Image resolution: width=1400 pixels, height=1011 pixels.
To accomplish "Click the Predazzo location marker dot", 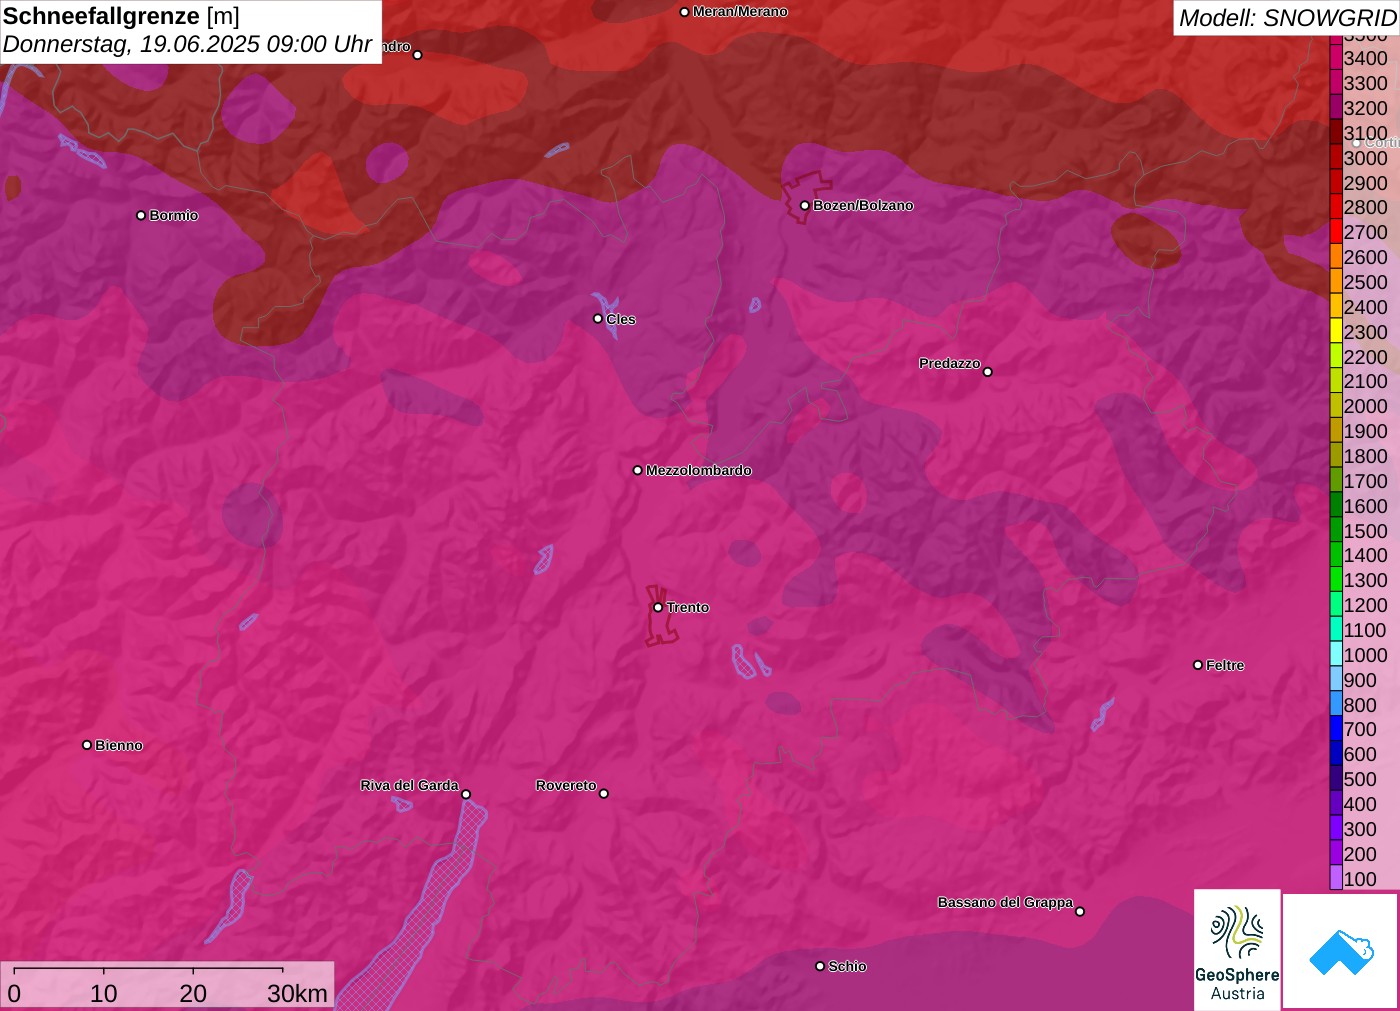I will (x=988, y=372).
